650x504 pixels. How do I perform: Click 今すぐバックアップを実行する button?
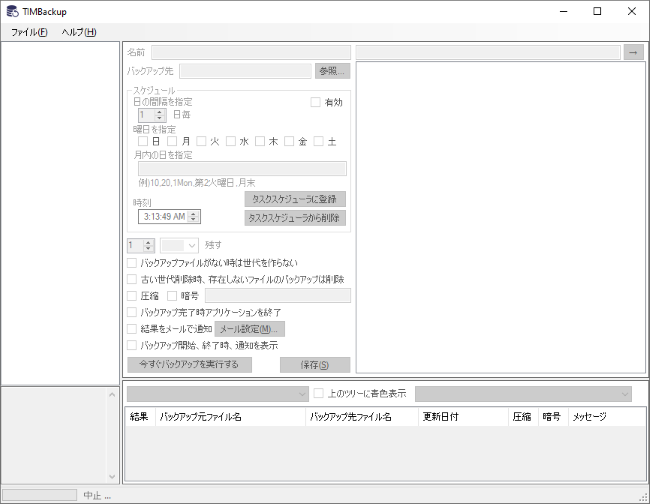point(189,365)
